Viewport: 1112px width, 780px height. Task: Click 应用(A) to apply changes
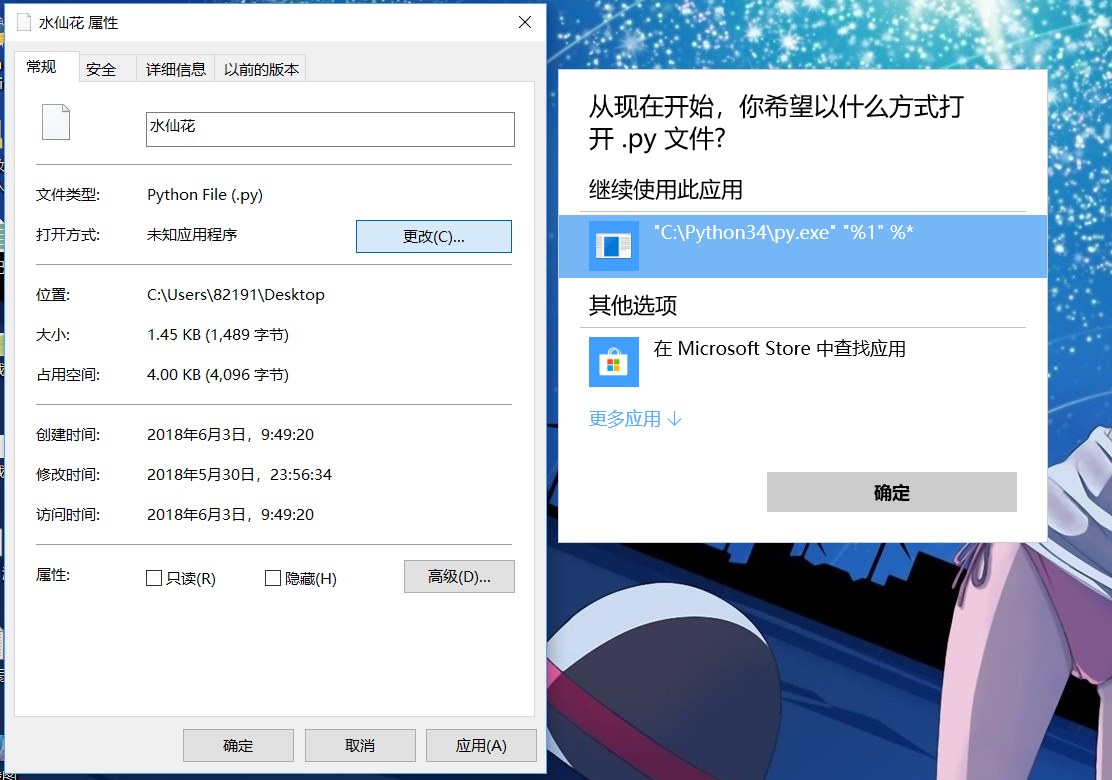pyautogui.click(x=481, y=745)
